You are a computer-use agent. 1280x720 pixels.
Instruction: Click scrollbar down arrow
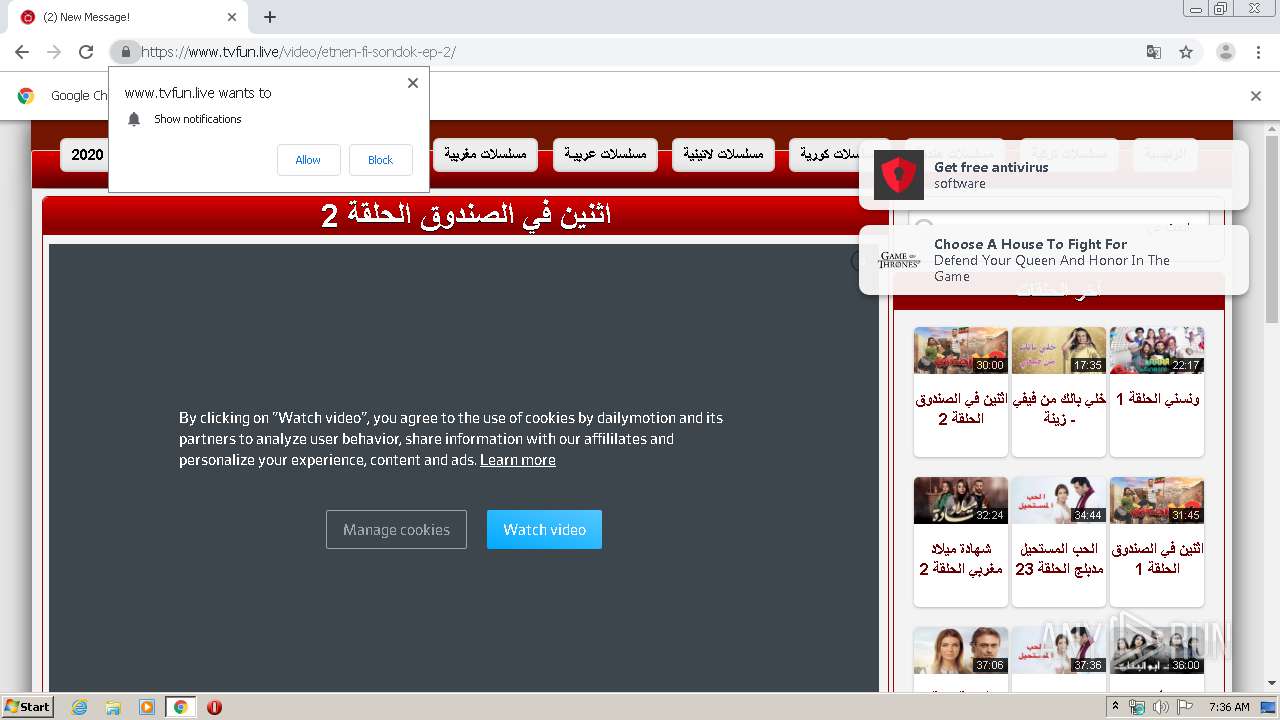click(x=1272, y=683)
